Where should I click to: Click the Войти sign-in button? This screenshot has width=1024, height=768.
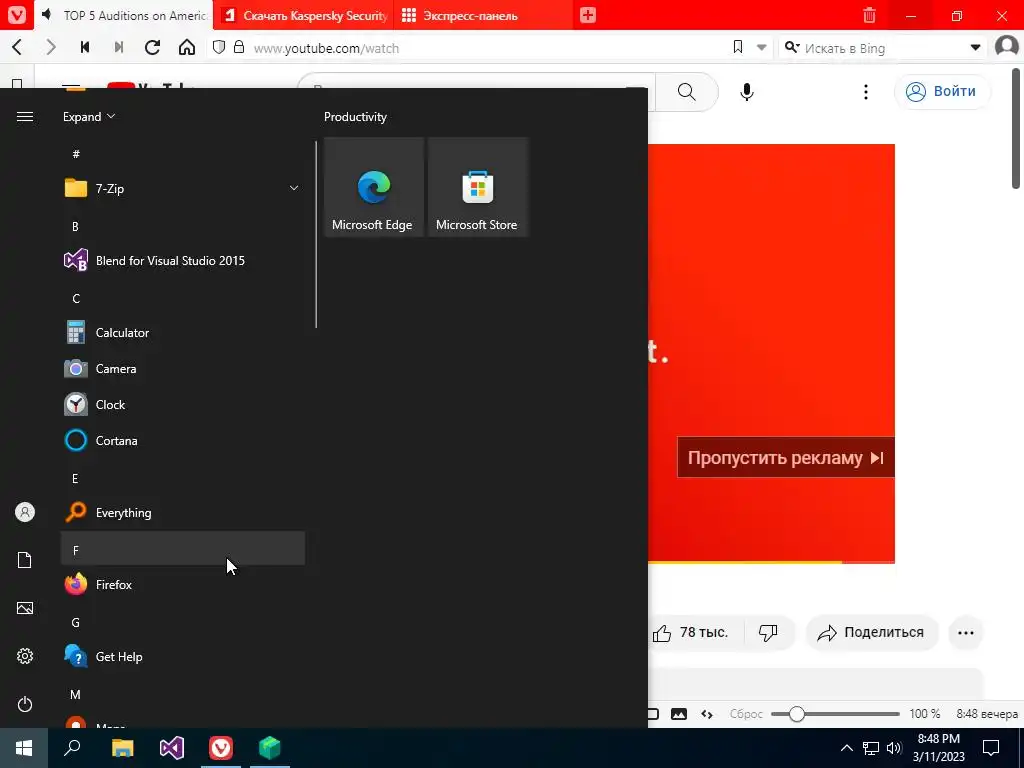942,91
